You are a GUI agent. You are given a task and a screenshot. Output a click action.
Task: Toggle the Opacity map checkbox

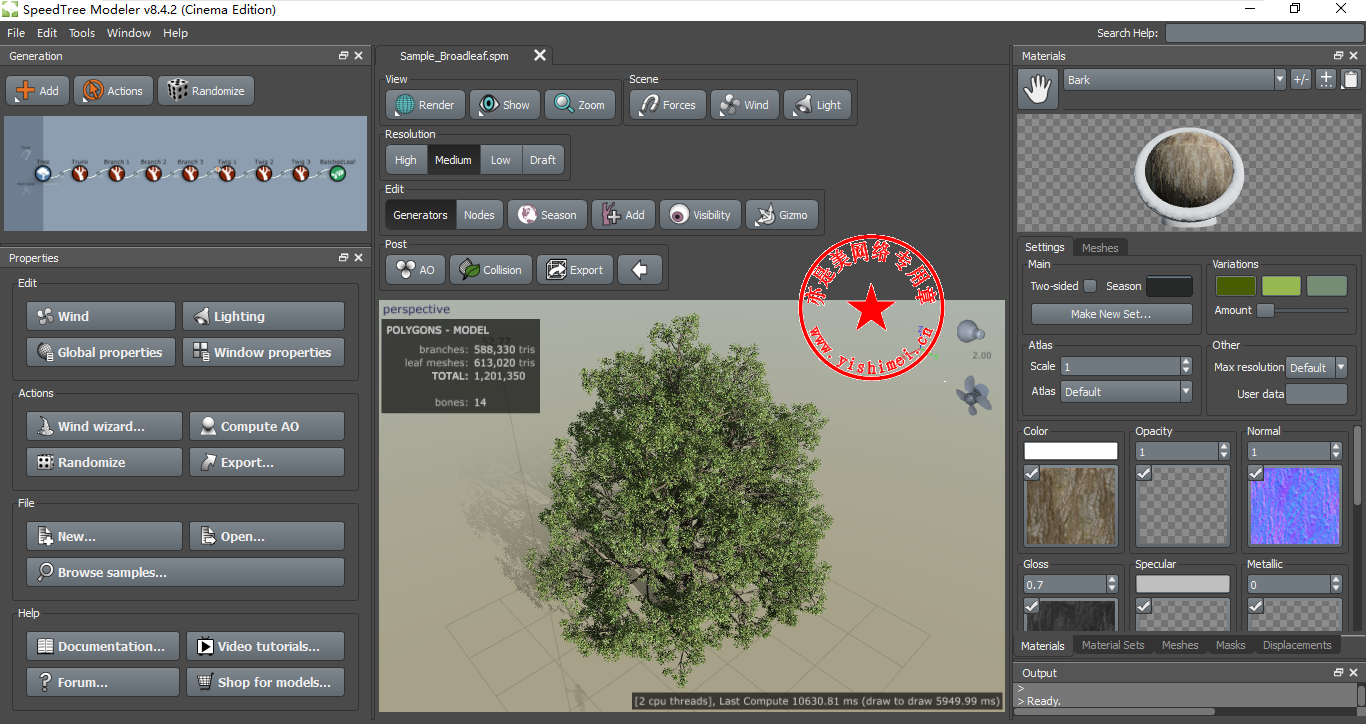(1144, 473)
